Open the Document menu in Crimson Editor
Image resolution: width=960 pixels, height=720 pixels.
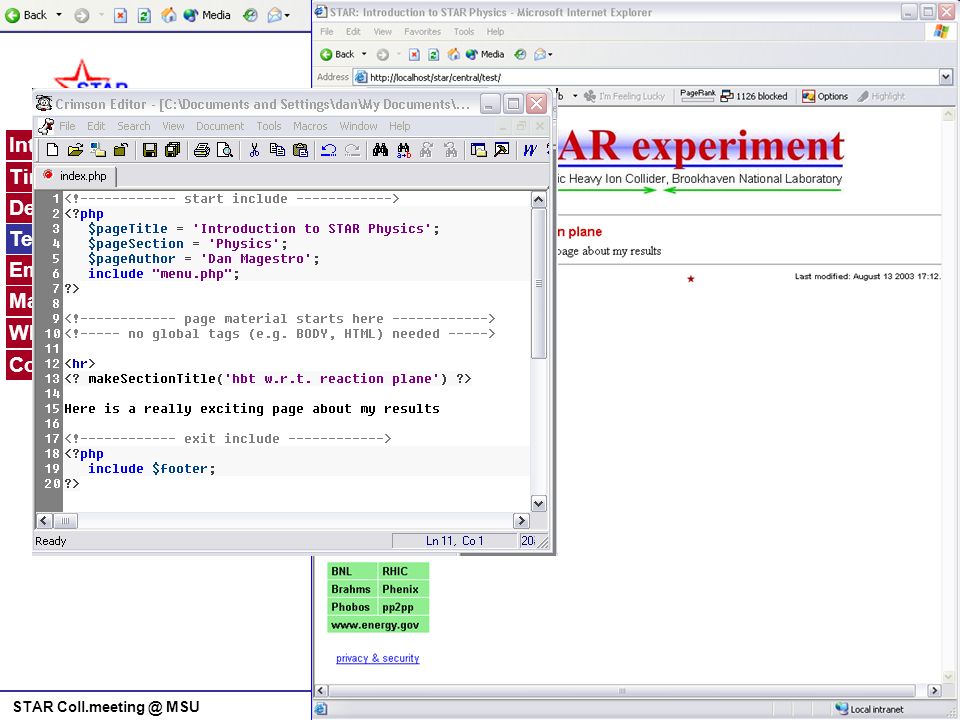coord(220,126)
